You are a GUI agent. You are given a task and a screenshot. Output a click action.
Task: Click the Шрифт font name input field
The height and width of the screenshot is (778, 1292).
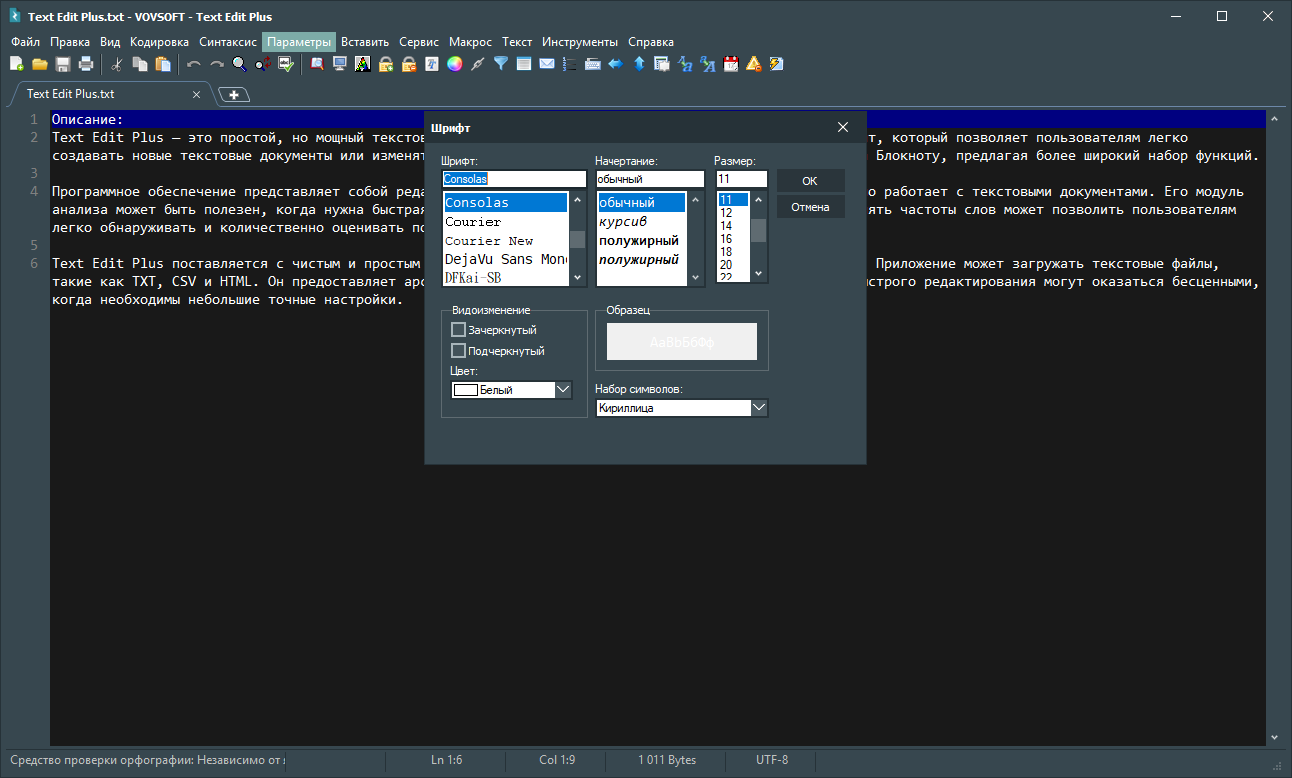coord(514,179)
